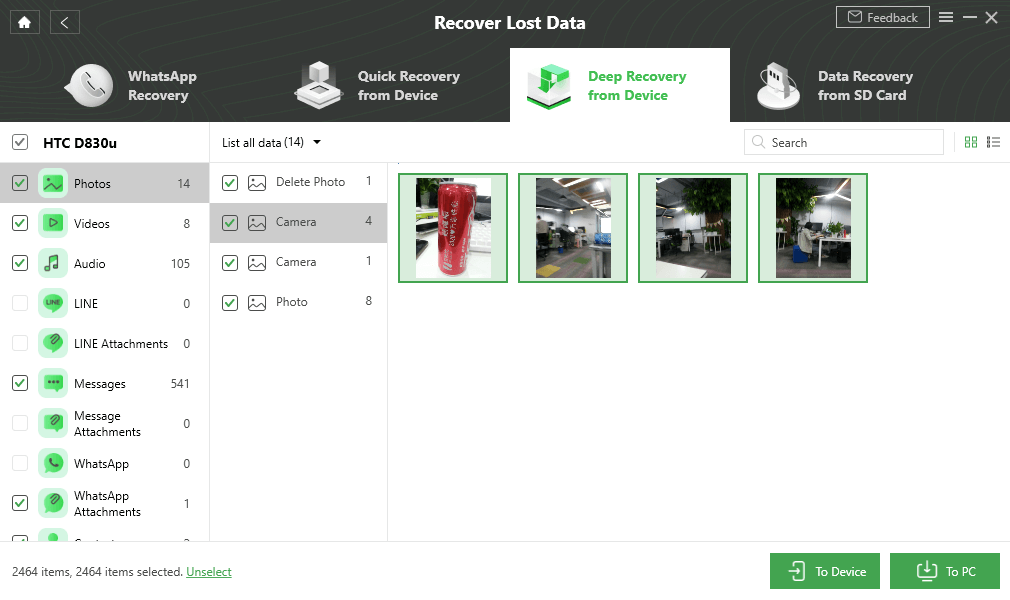Screen dimensions: 1010x600
Task: Select the Photos category icon in sidebar
Action: click(52, 183)
